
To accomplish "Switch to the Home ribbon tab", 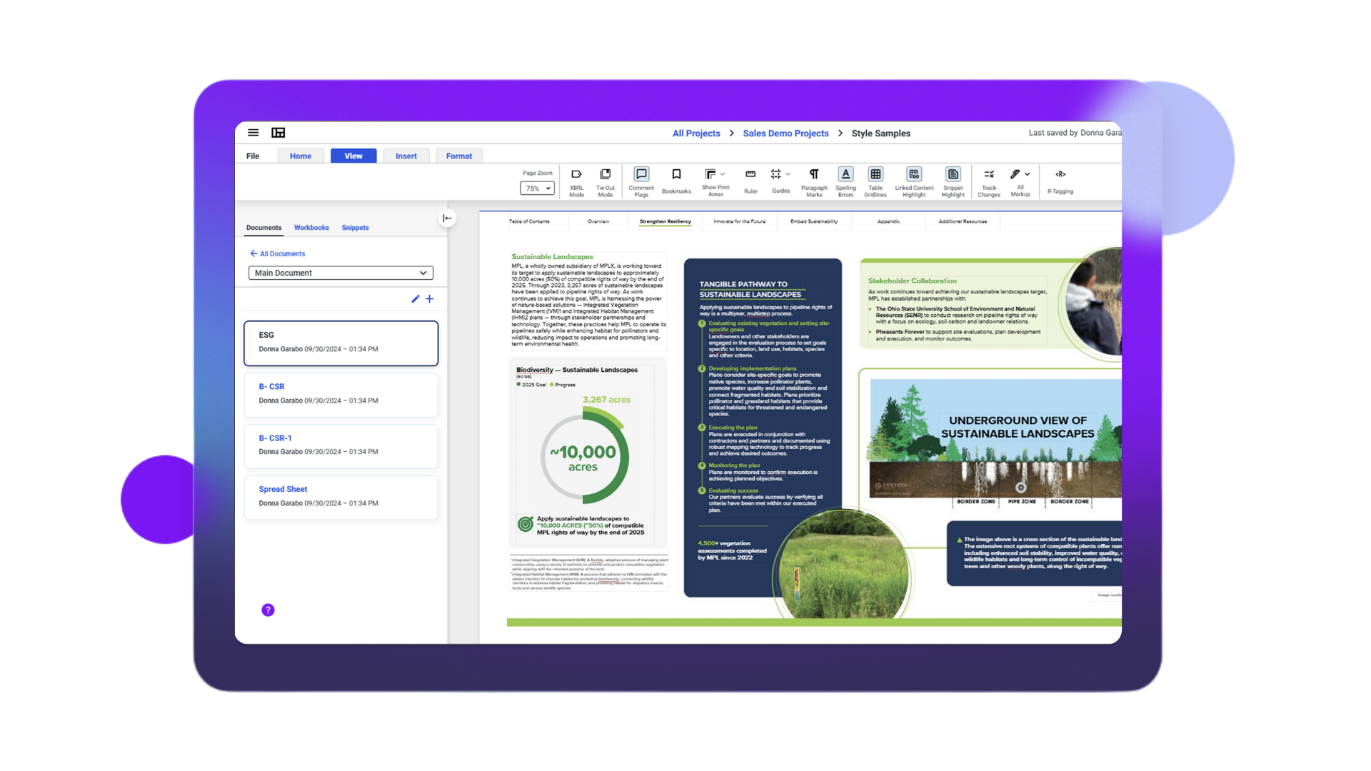I will click(300, 156).
